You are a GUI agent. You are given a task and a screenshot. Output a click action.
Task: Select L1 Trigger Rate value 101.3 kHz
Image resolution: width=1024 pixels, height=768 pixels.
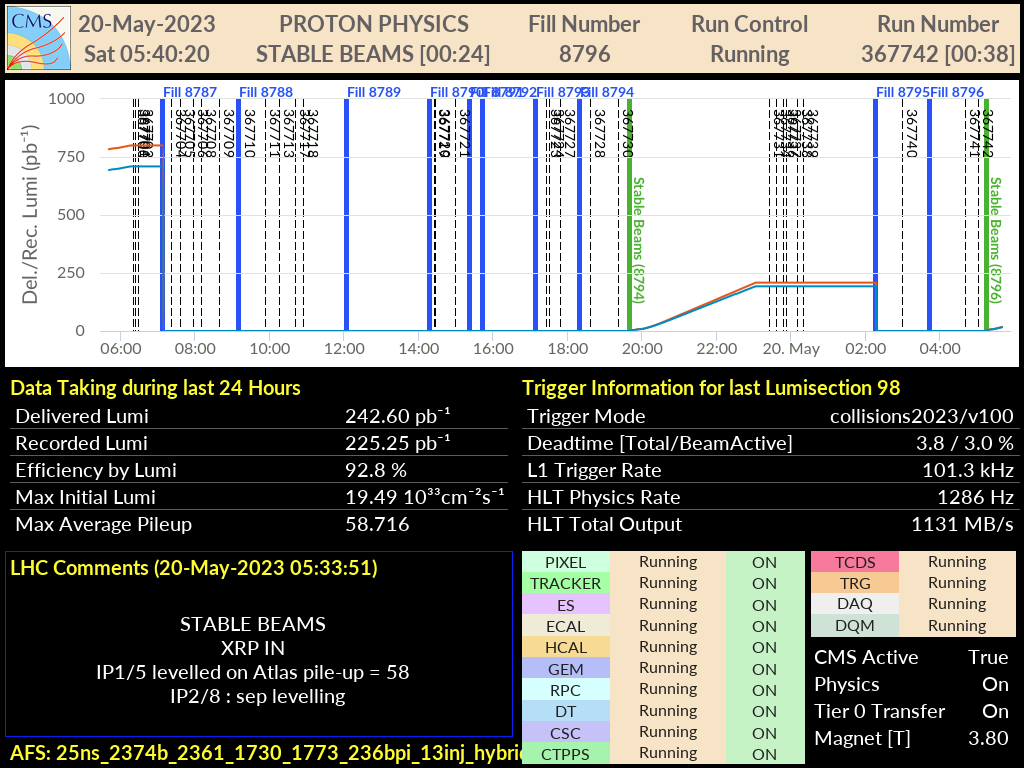coord(968,470)
